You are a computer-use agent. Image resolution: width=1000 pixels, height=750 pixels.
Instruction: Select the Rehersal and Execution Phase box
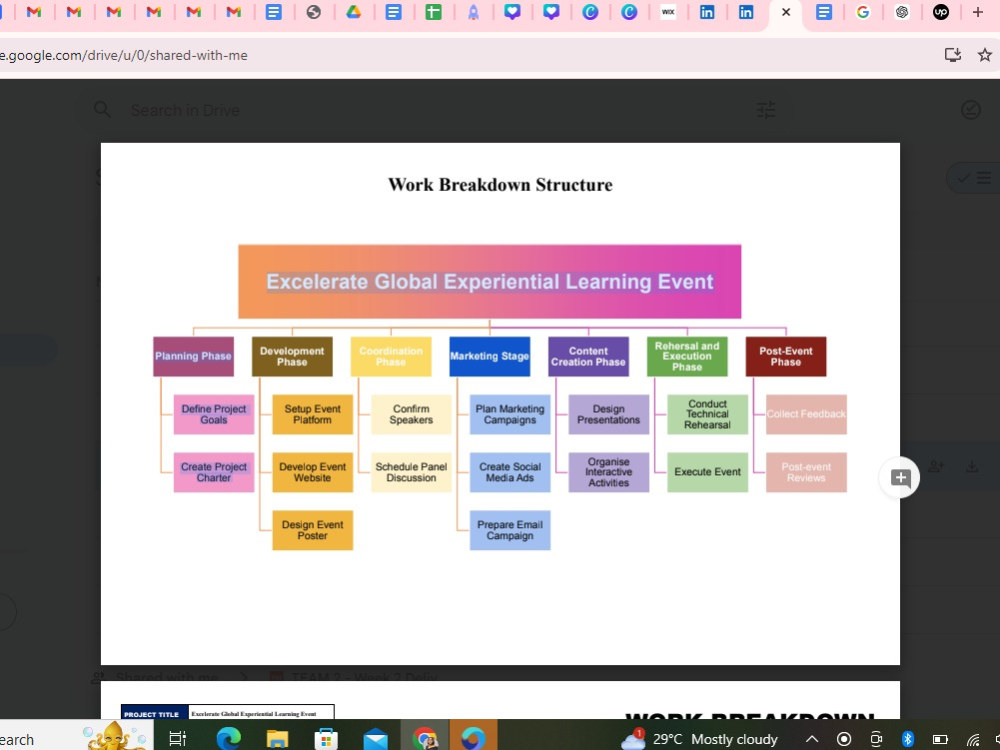pyautogui.click(x=687, y=356)
